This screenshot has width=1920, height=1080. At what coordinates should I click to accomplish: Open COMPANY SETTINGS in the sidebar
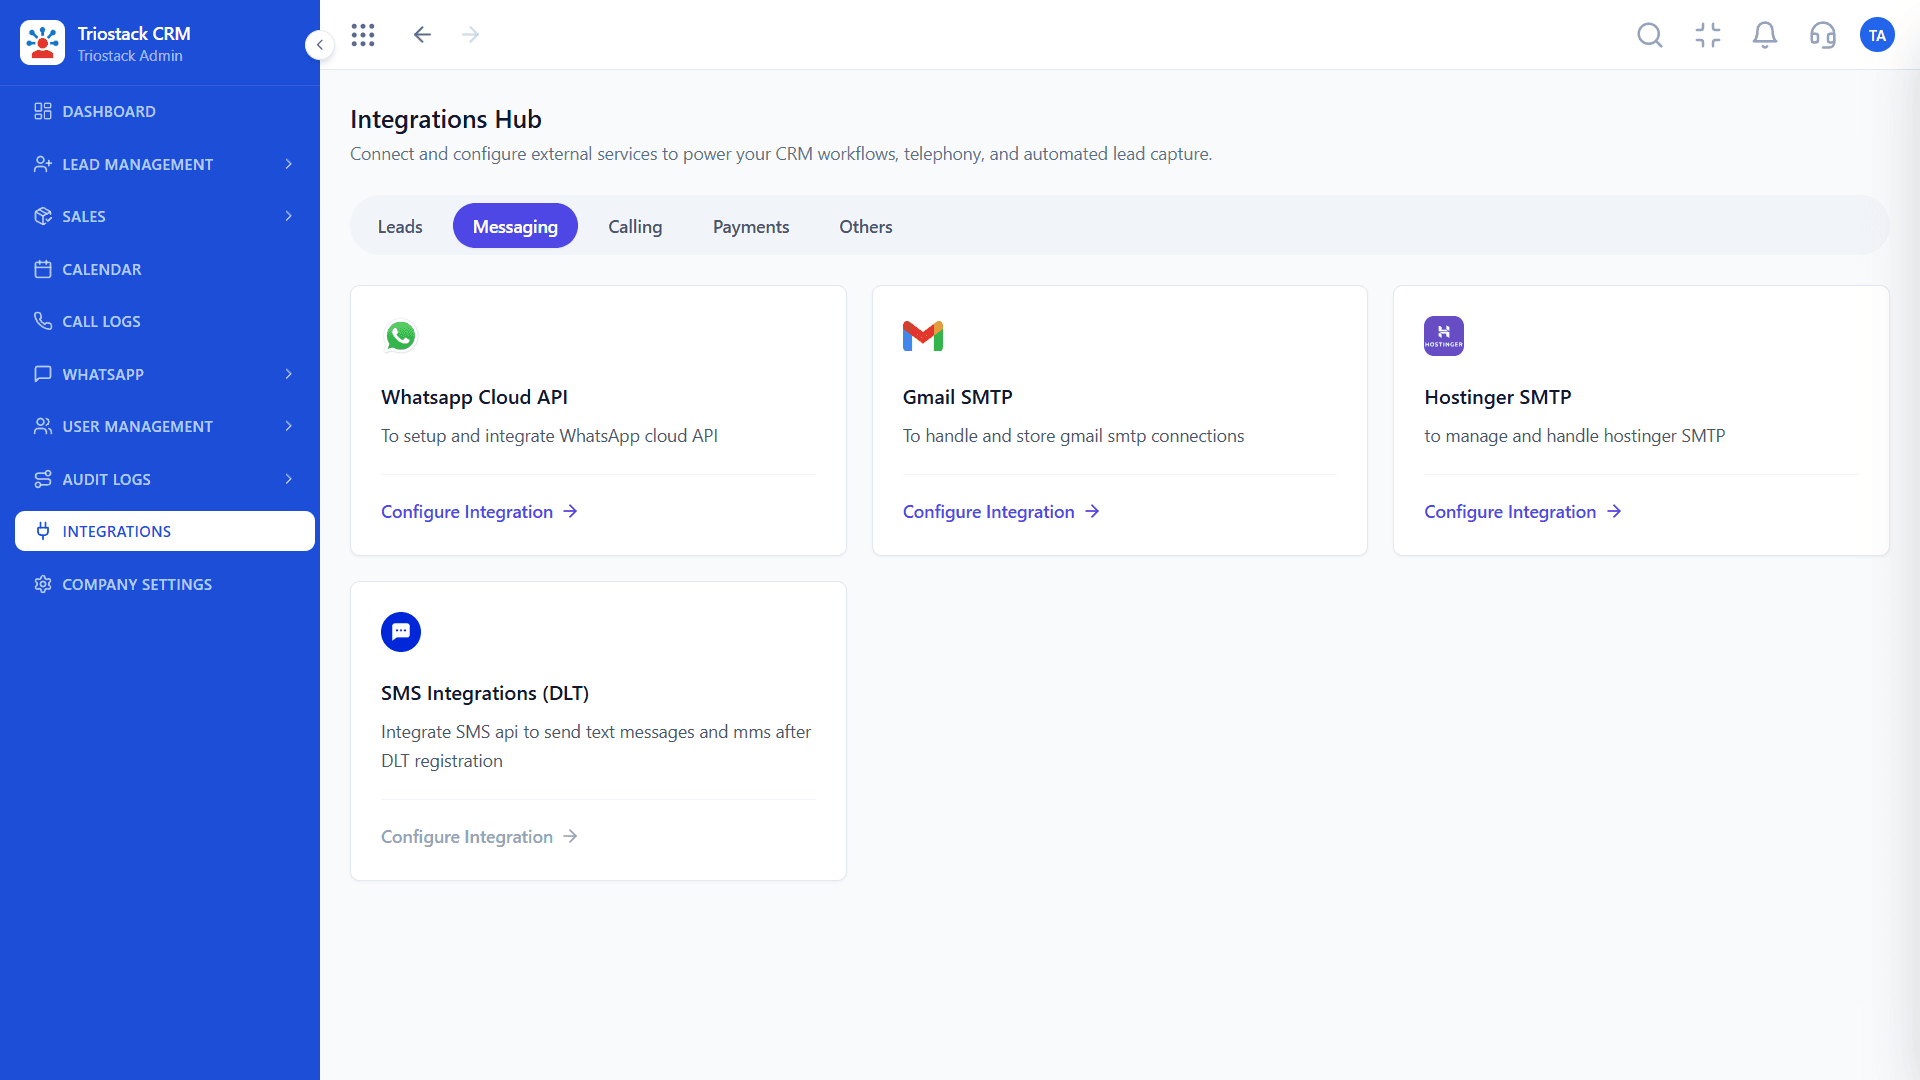click(165, 584)
